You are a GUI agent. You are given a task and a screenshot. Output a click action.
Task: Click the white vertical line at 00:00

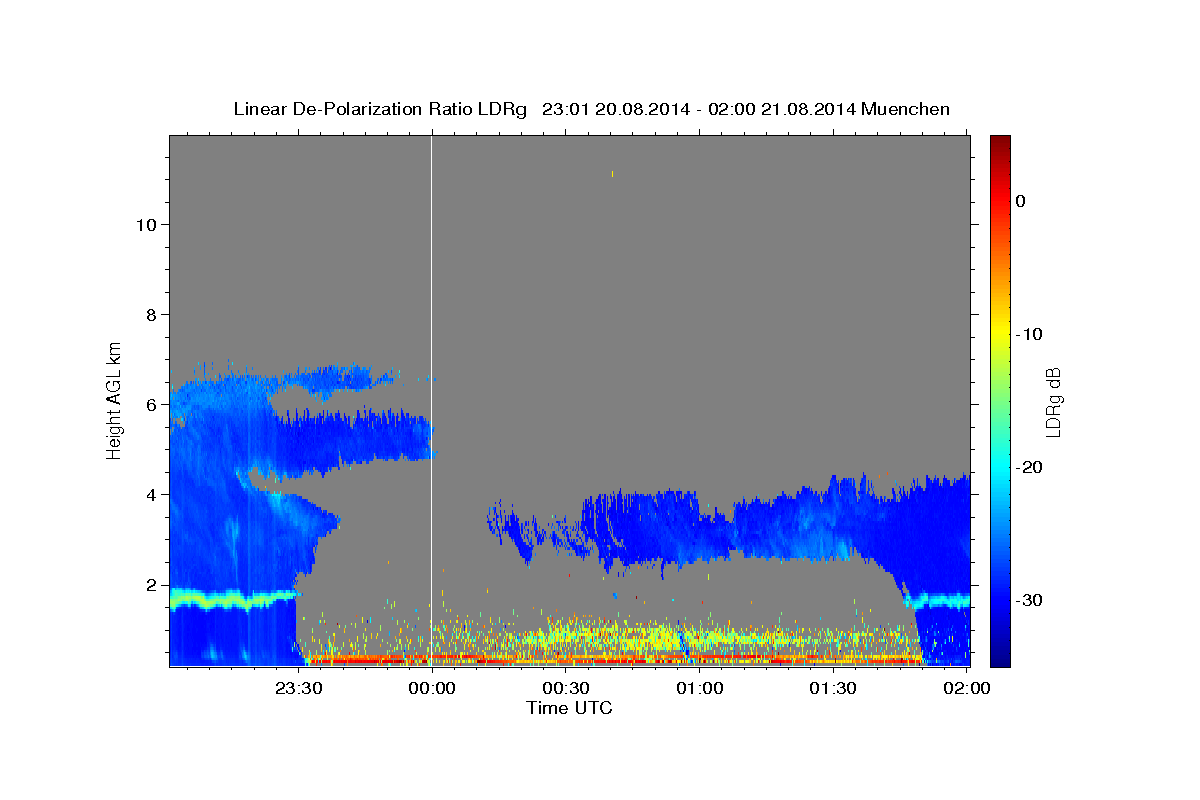[x=431, y=400]
